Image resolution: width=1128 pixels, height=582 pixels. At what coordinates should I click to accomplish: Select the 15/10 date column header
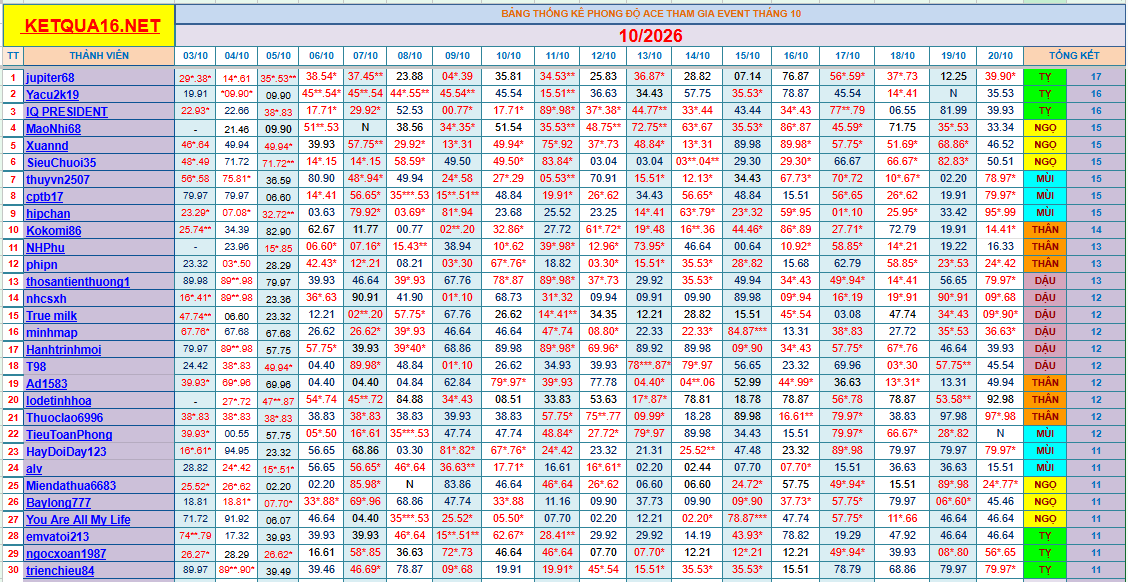click(747, 56)
